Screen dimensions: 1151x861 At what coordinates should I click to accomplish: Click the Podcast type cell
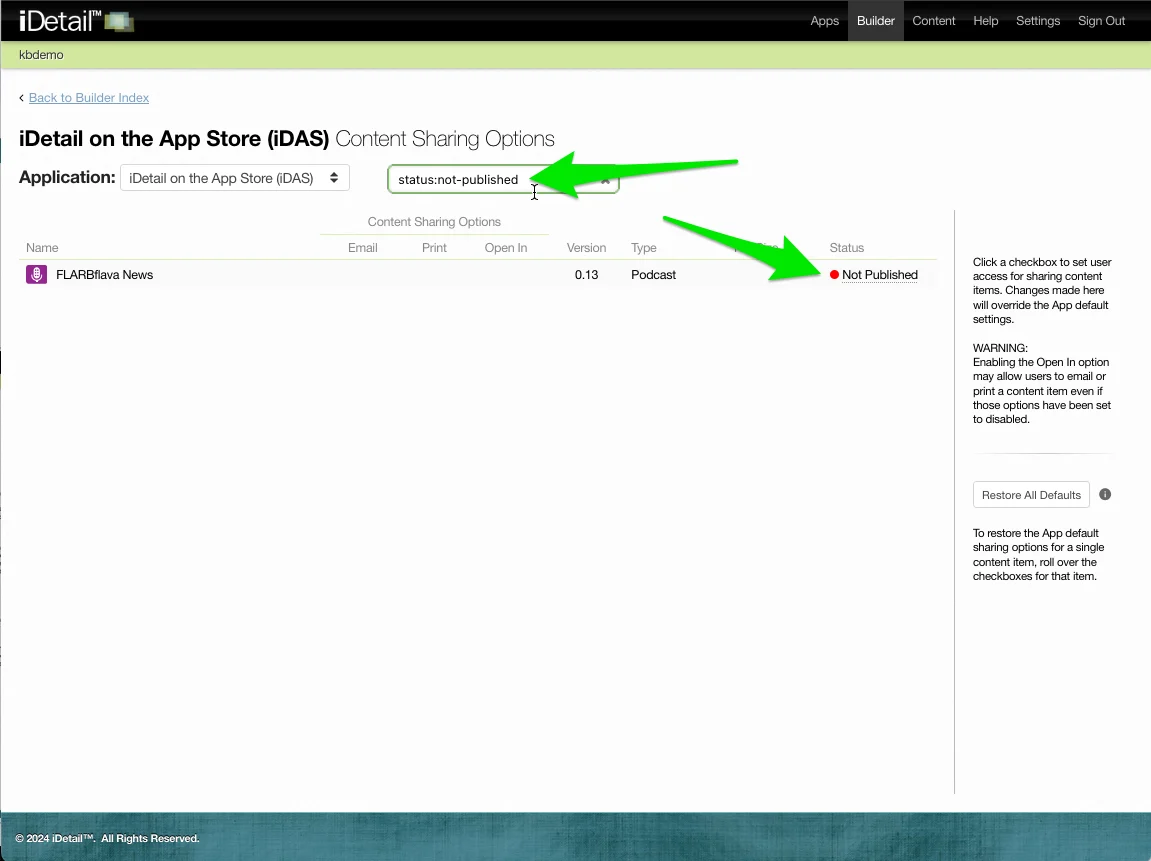tap(653, 275)
